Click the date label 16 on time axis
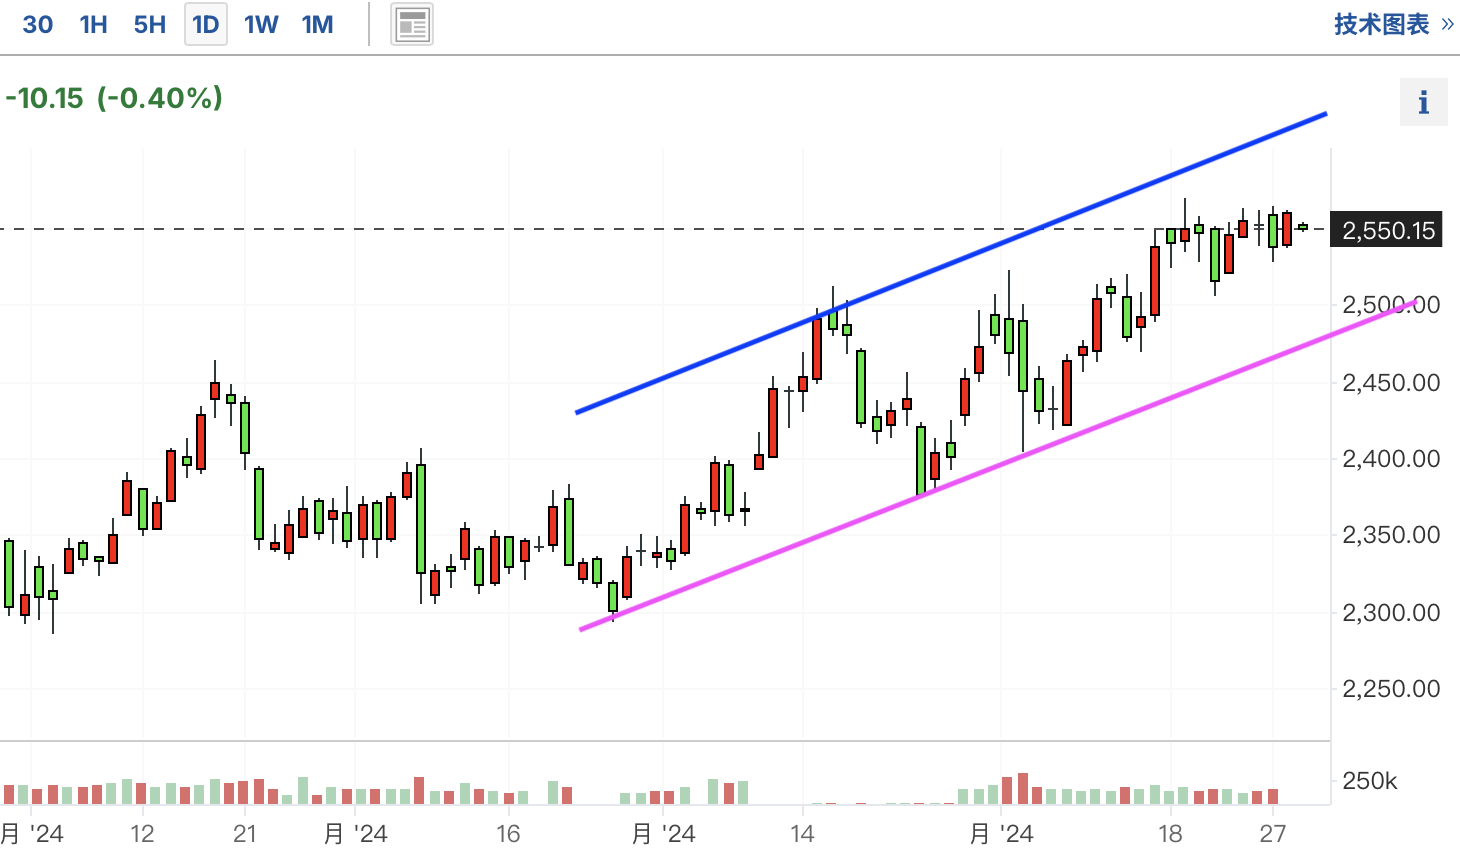Image resolution: width=1460 pixels, height=868 pixels. [508, 834]
